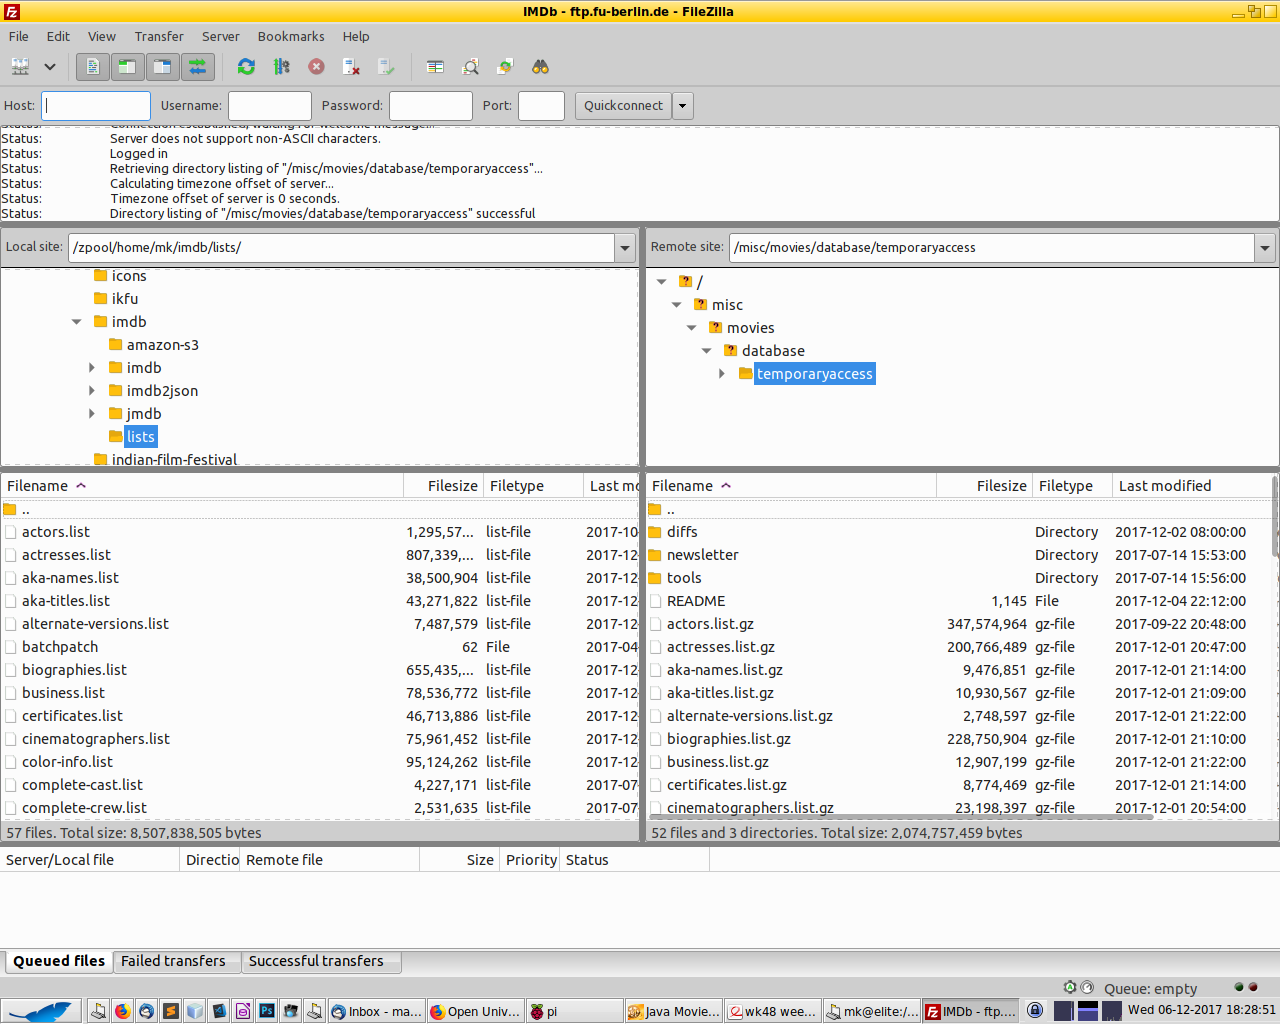Select the amazon-s3 local folder
1280x1024 pixels.
pos(162,345)
